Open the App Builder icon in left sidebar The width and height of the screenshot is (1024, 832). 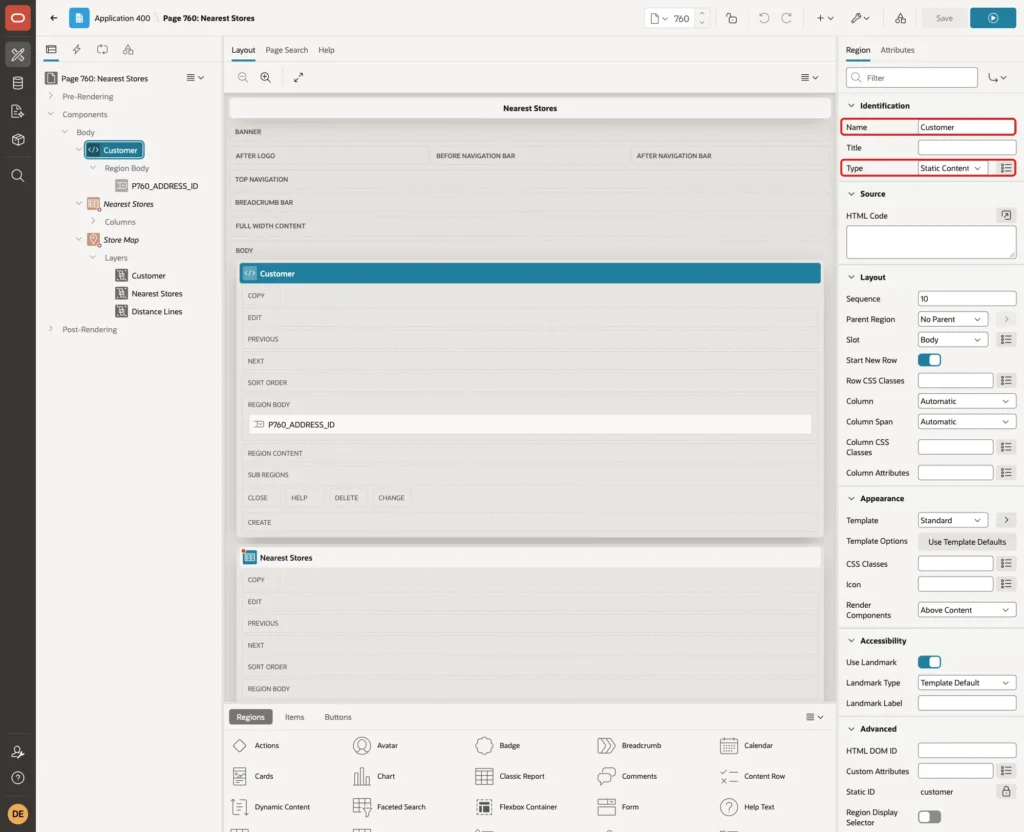pos(18,55)
